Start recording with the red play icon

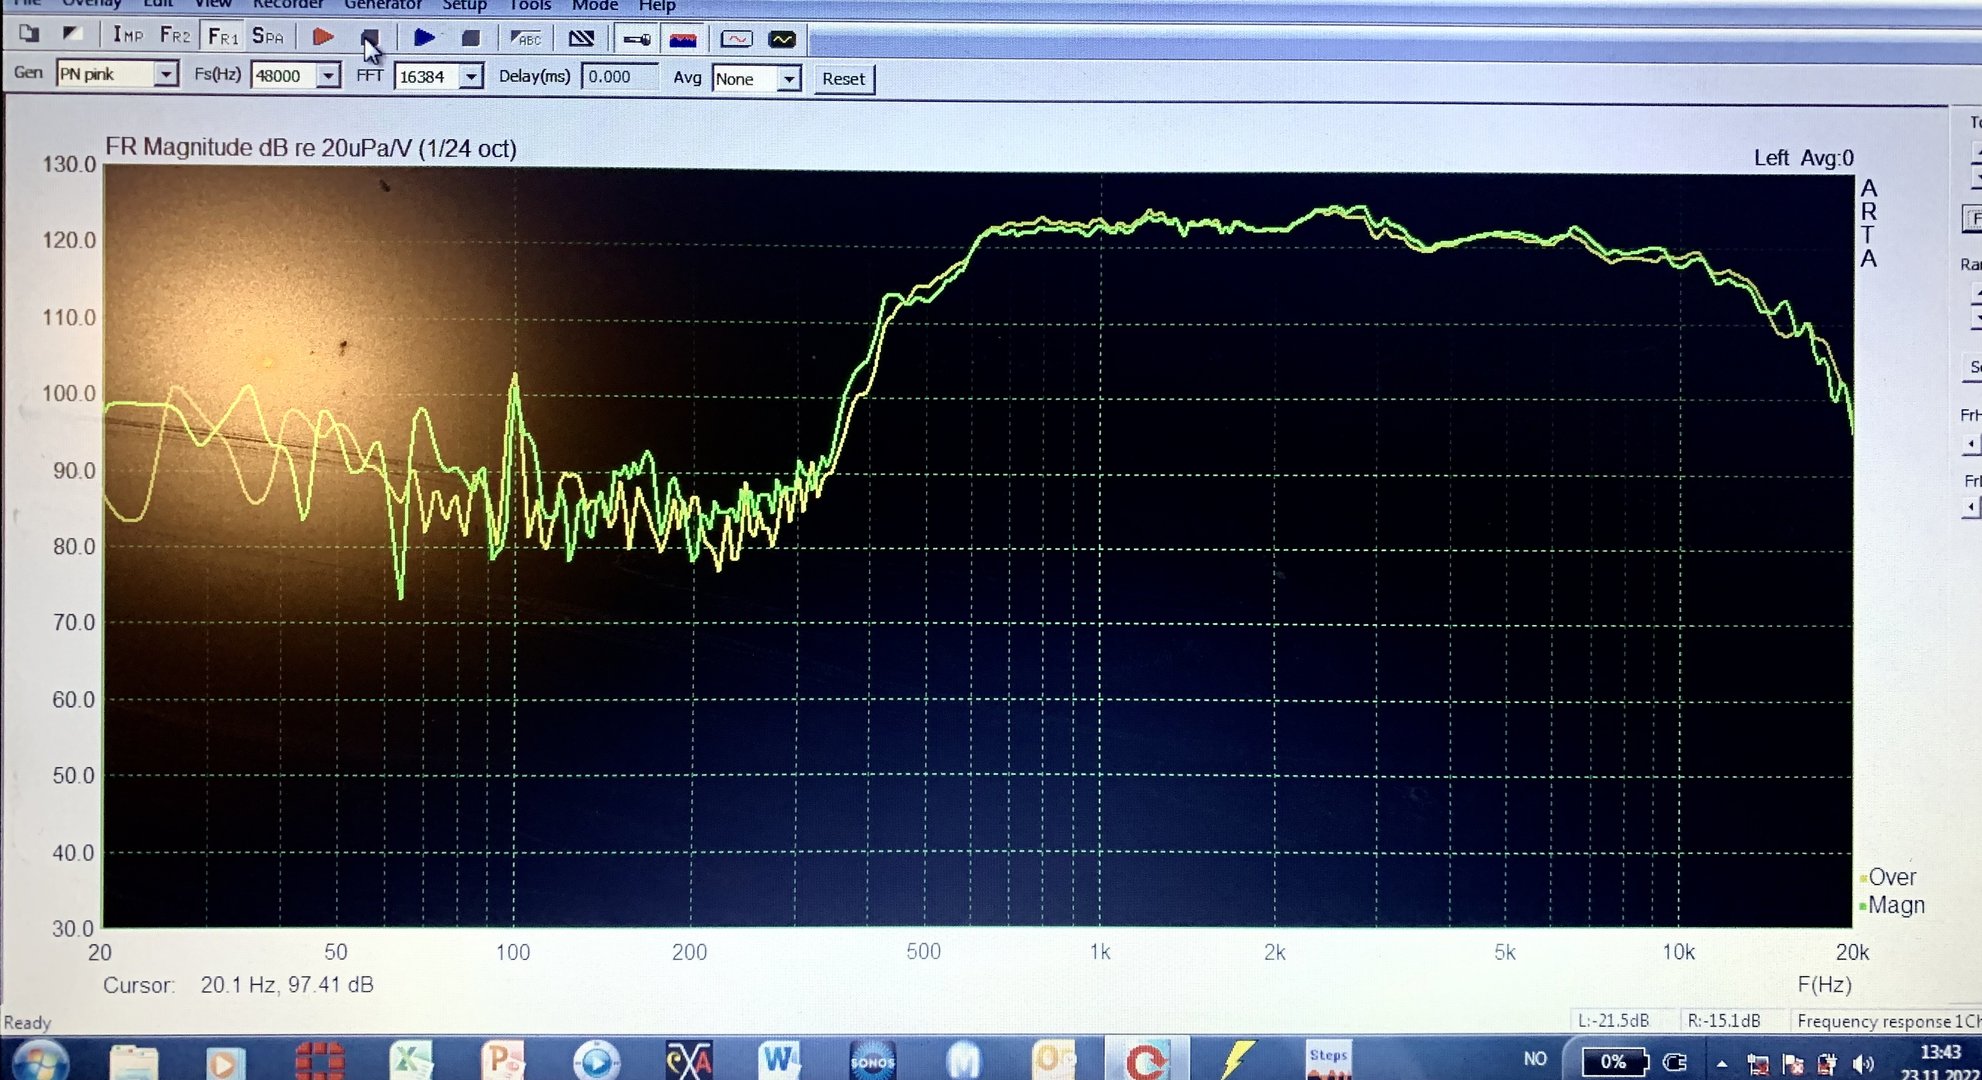click(x=322, y=37)
